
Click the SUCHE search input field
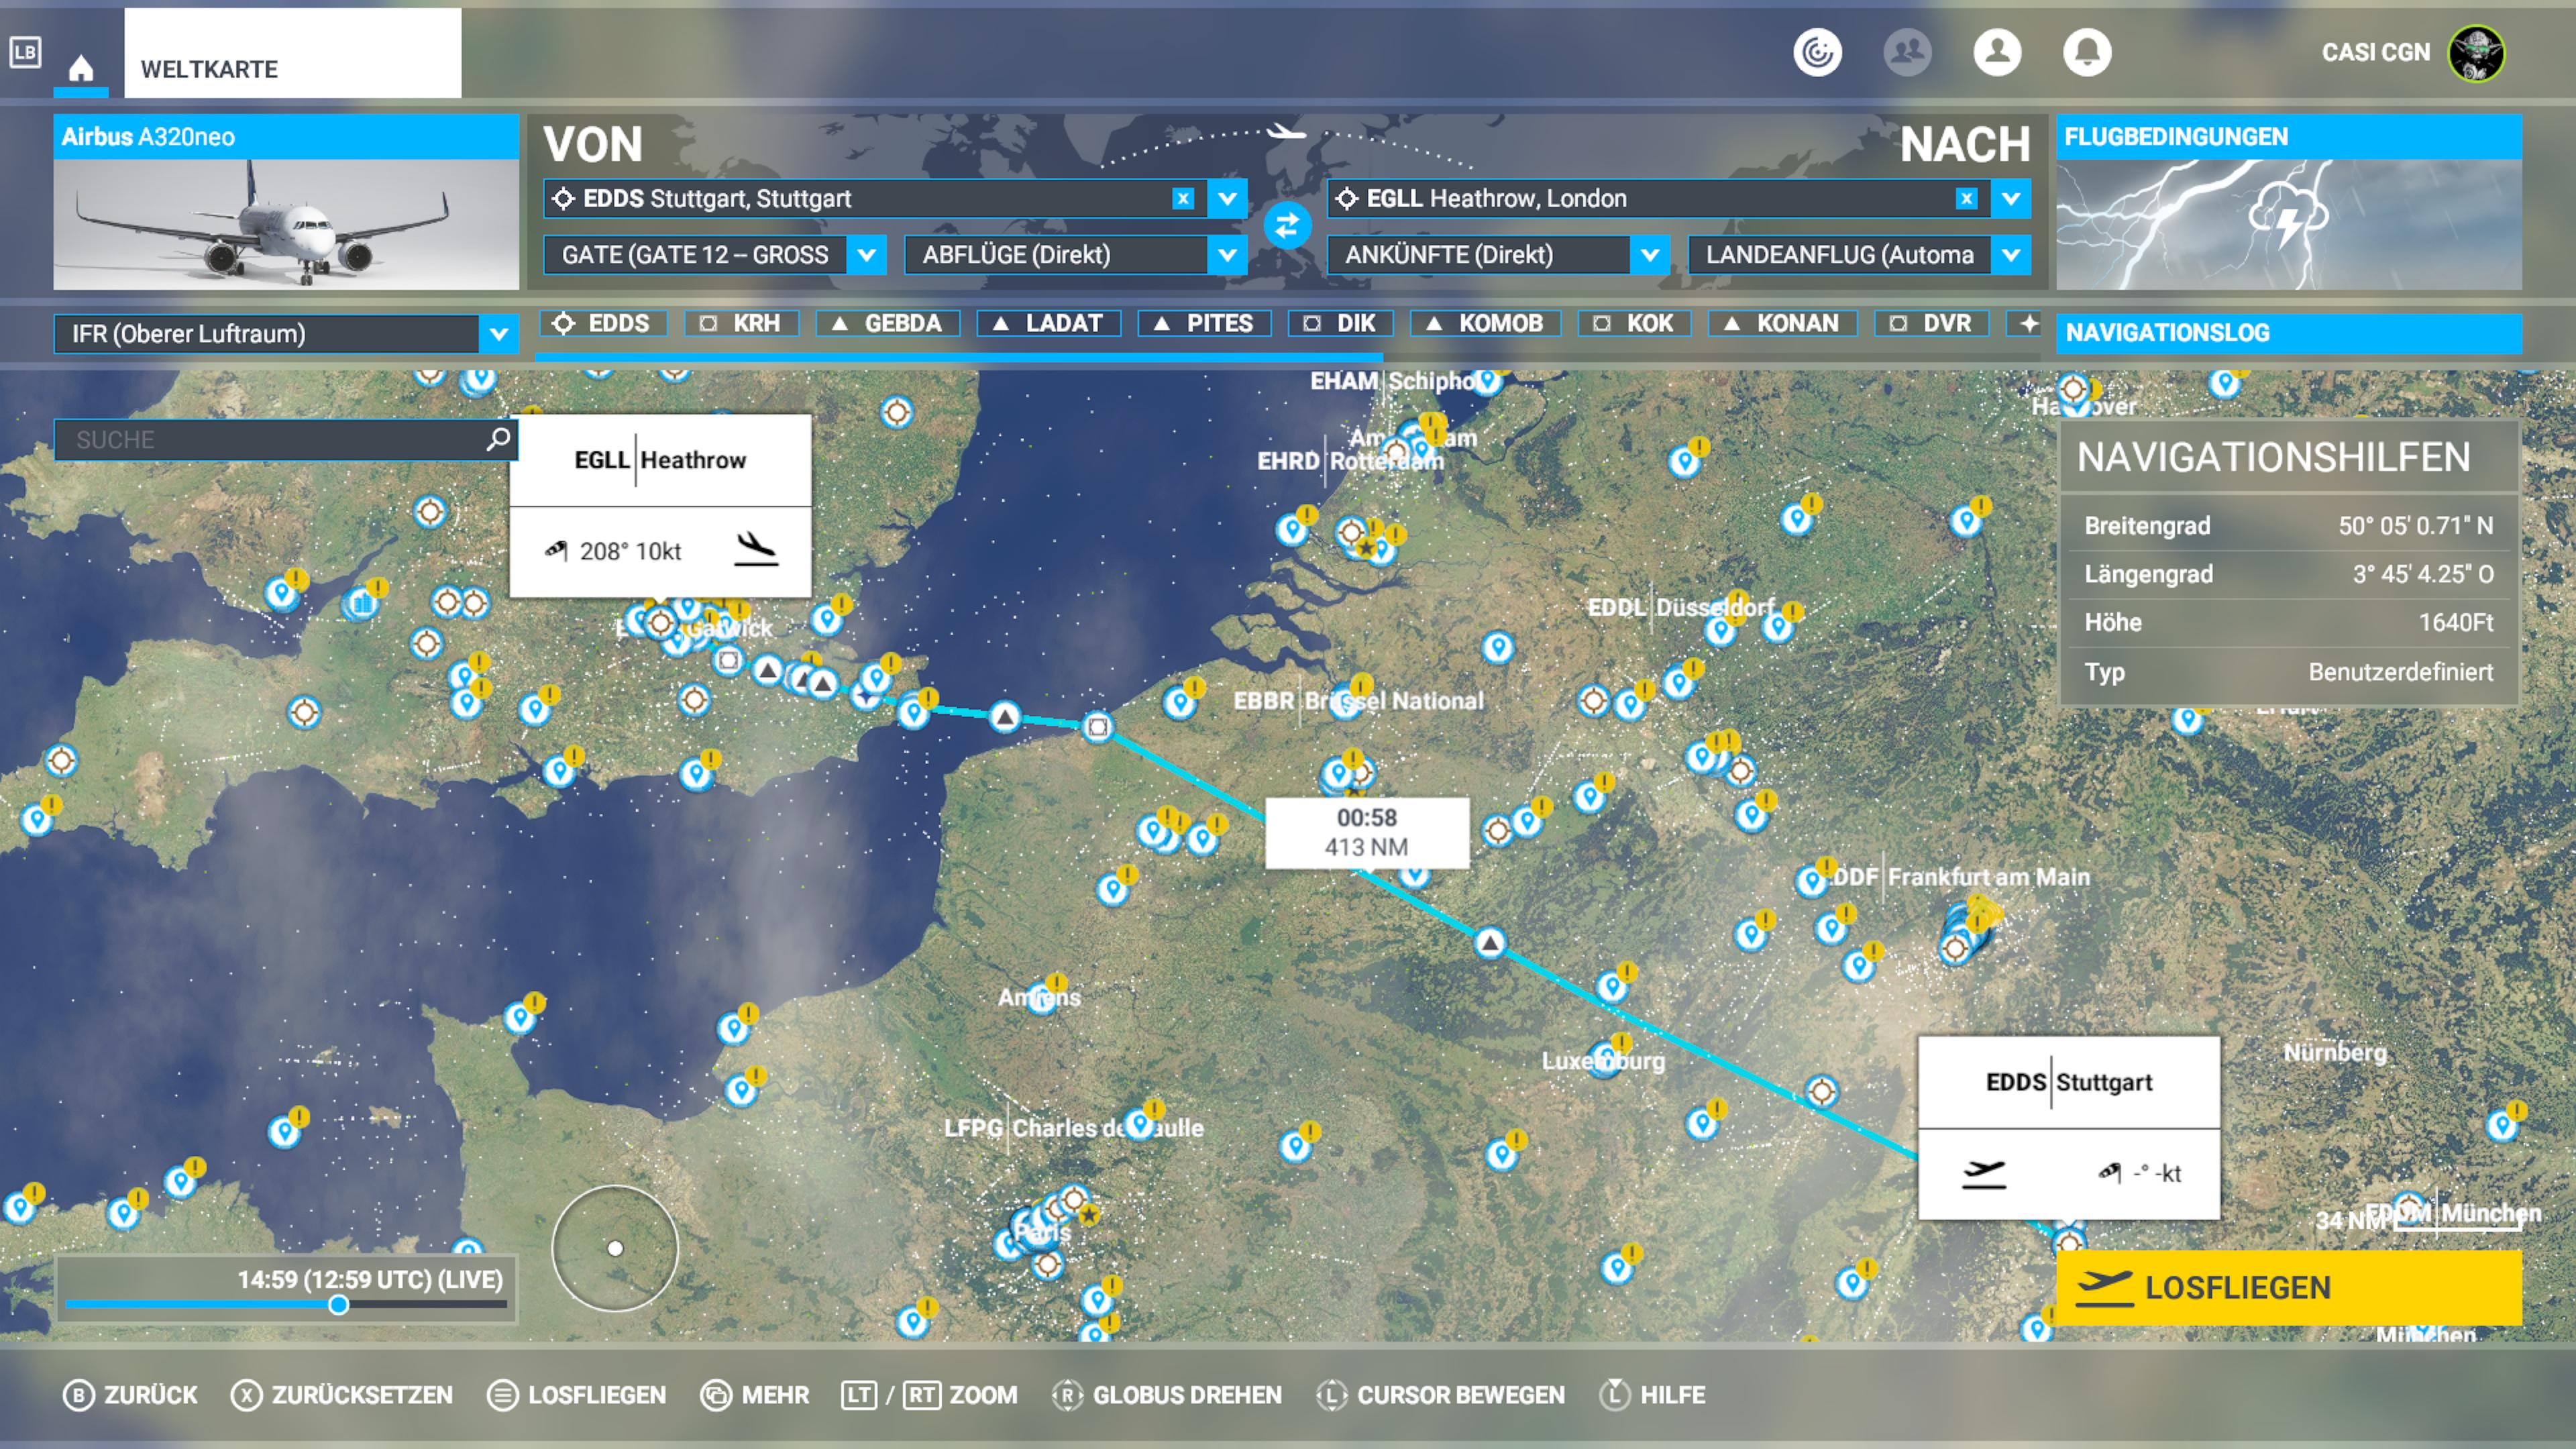[270, 439]
